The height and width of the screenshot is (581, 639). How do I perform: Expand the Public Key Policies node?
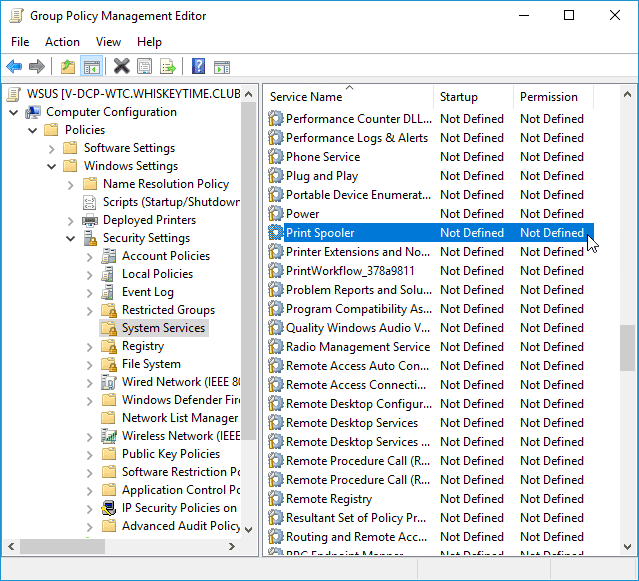90,454
